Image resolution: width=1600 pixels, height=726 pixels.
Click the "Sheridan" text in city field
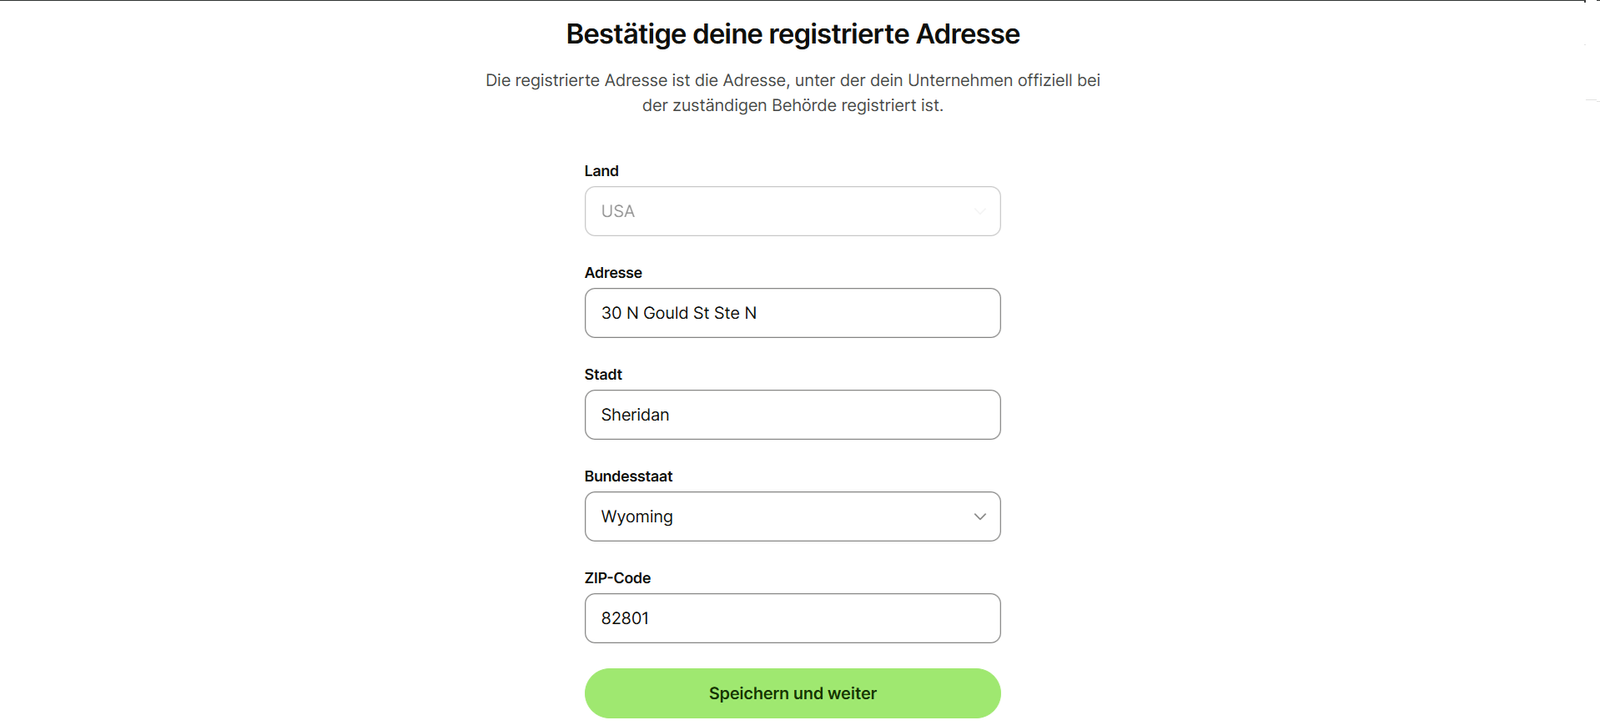(635, 415)
